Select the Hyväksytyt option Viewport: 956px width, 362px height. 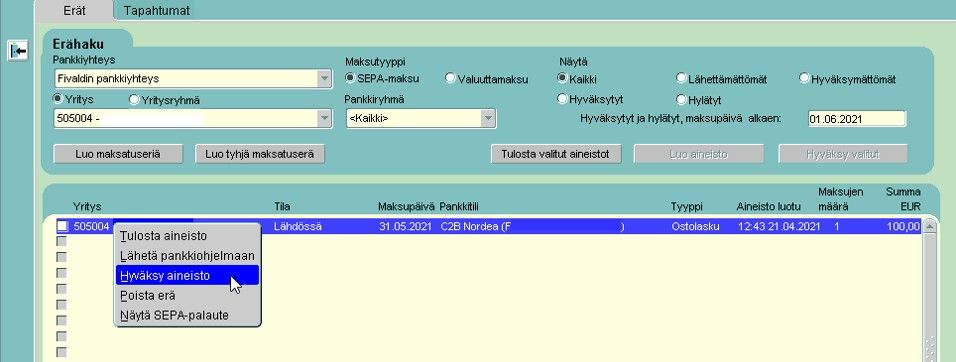562,99
